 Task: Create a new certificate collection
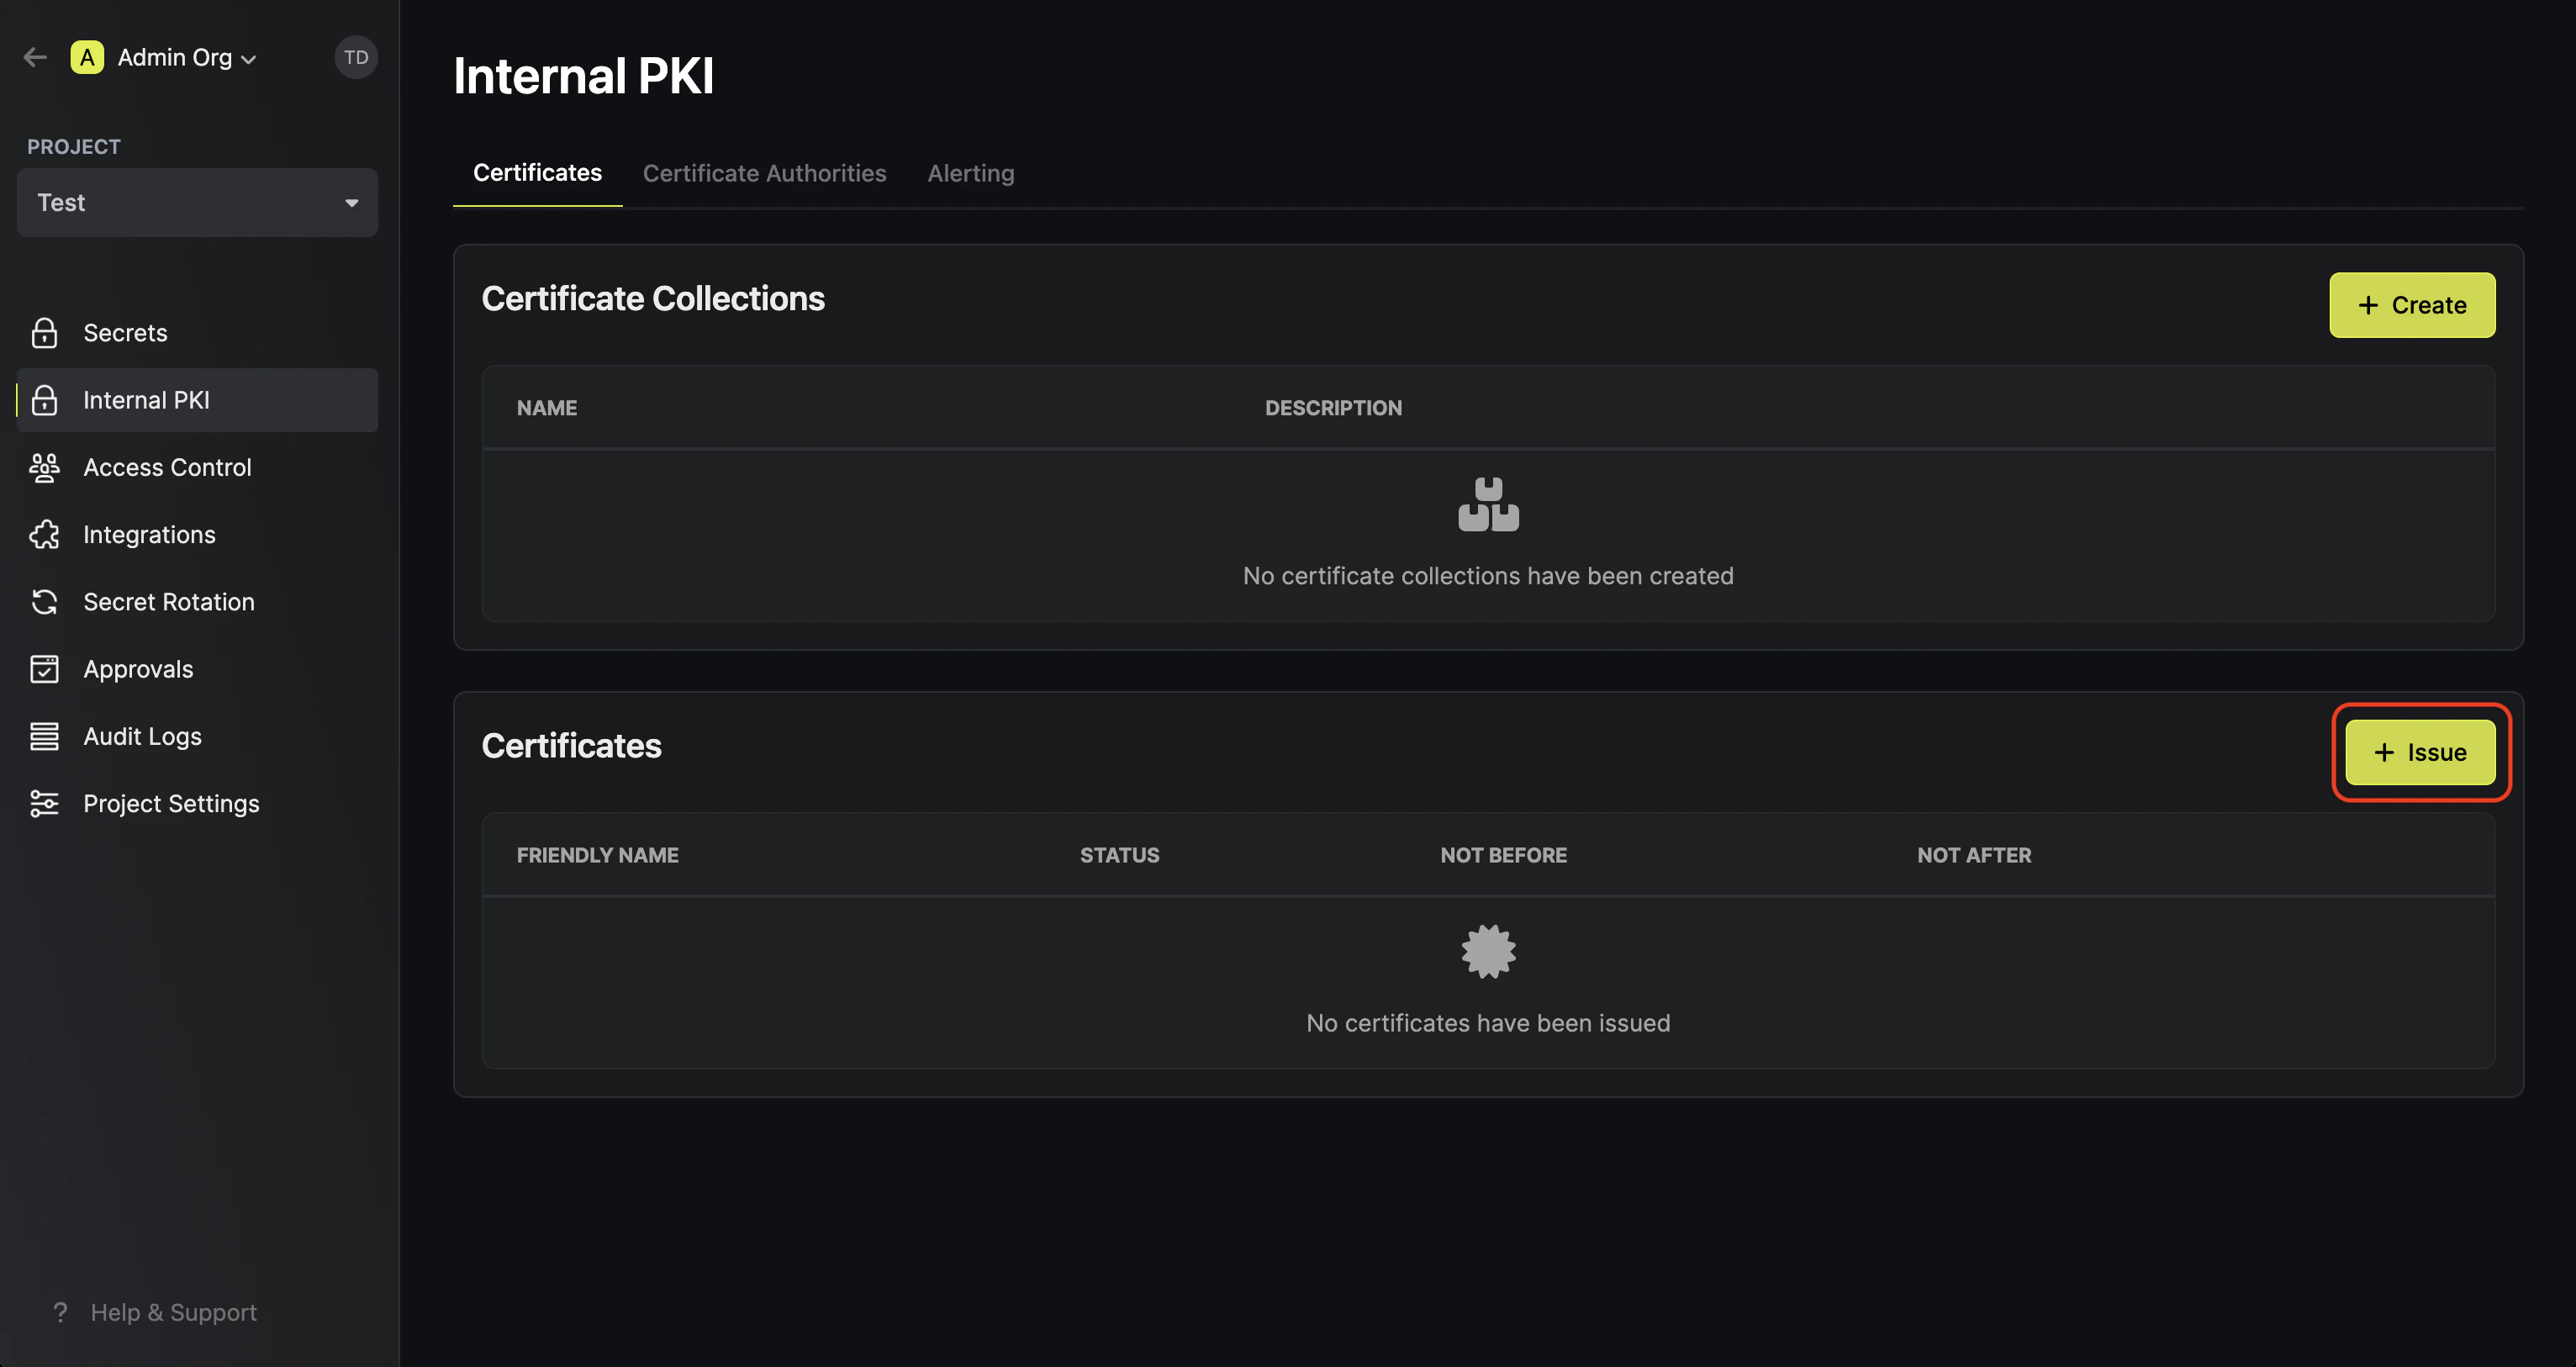tap(2412, 305)
